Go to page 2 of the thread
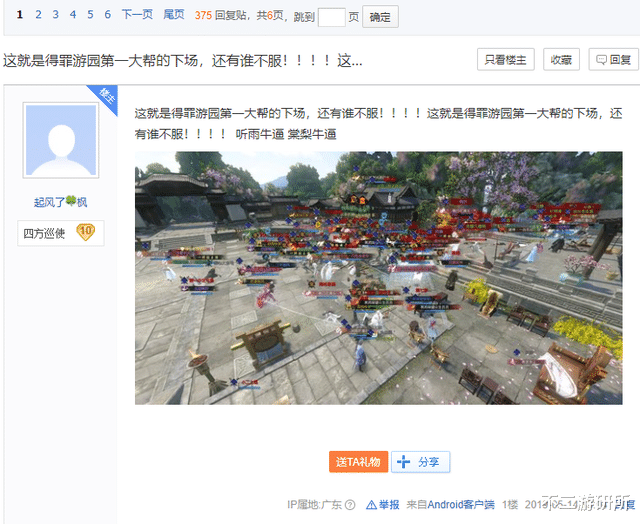This screenshot has height=524, width=640. [x=38, y=15]
